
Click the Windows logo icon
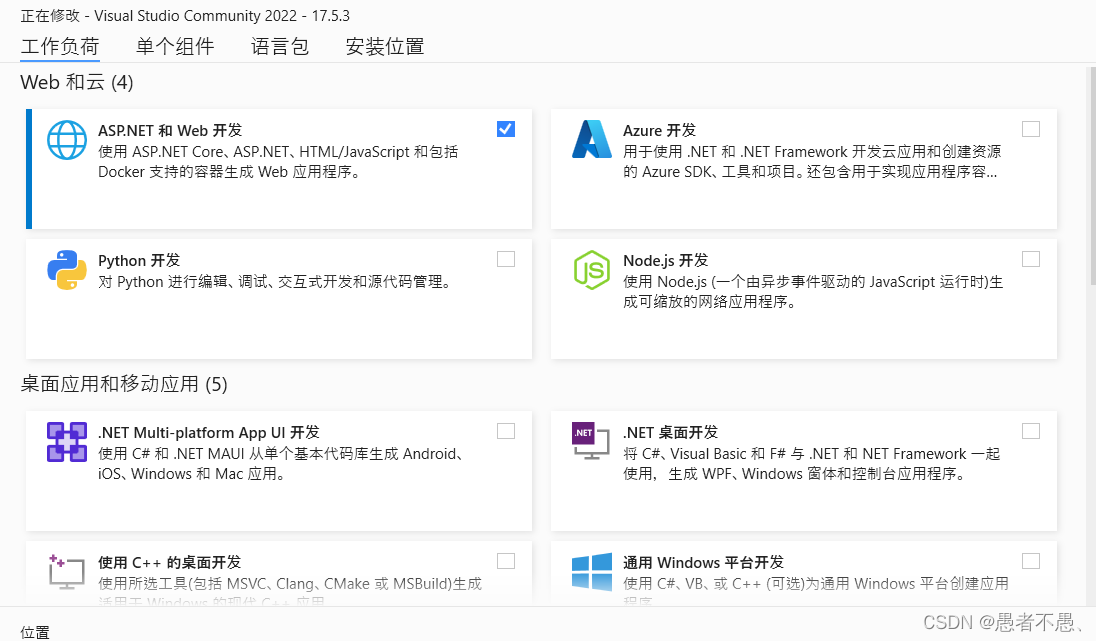pyautogui.click(x=592, y=572)
